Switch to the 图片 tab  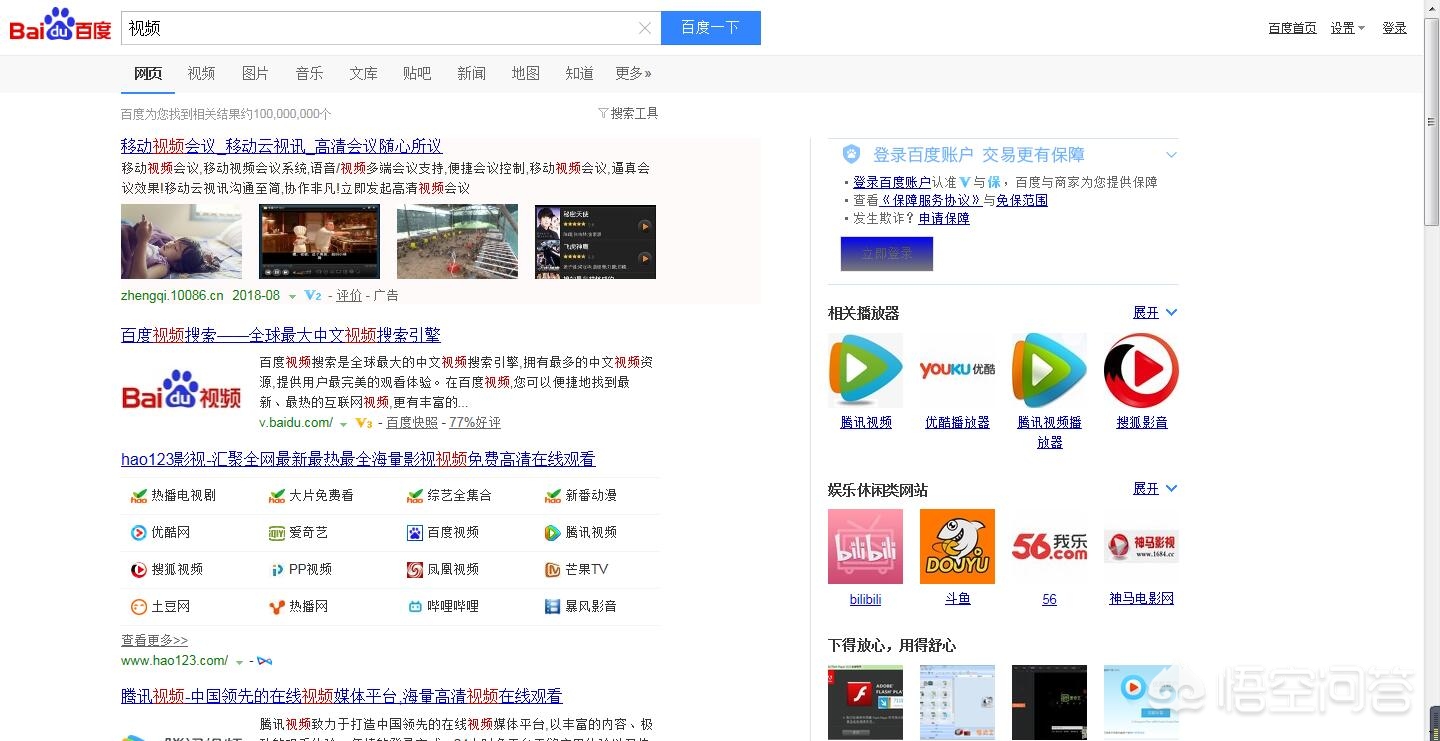[x=255, y=73]
